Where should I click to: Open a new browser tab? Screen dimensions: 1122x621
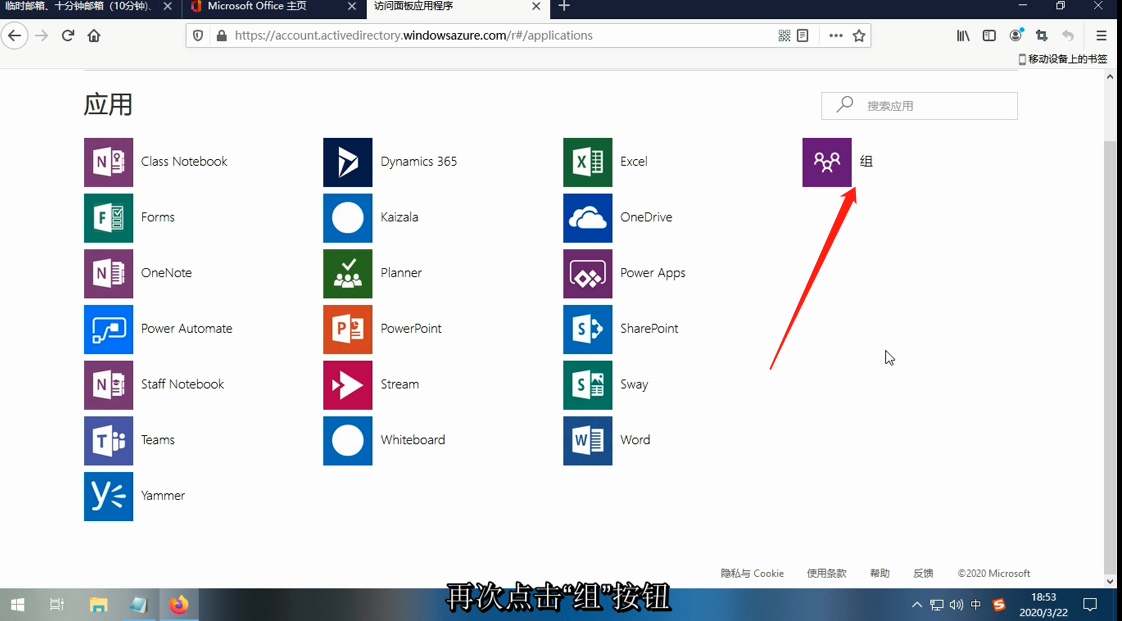[x=564, y=6]
